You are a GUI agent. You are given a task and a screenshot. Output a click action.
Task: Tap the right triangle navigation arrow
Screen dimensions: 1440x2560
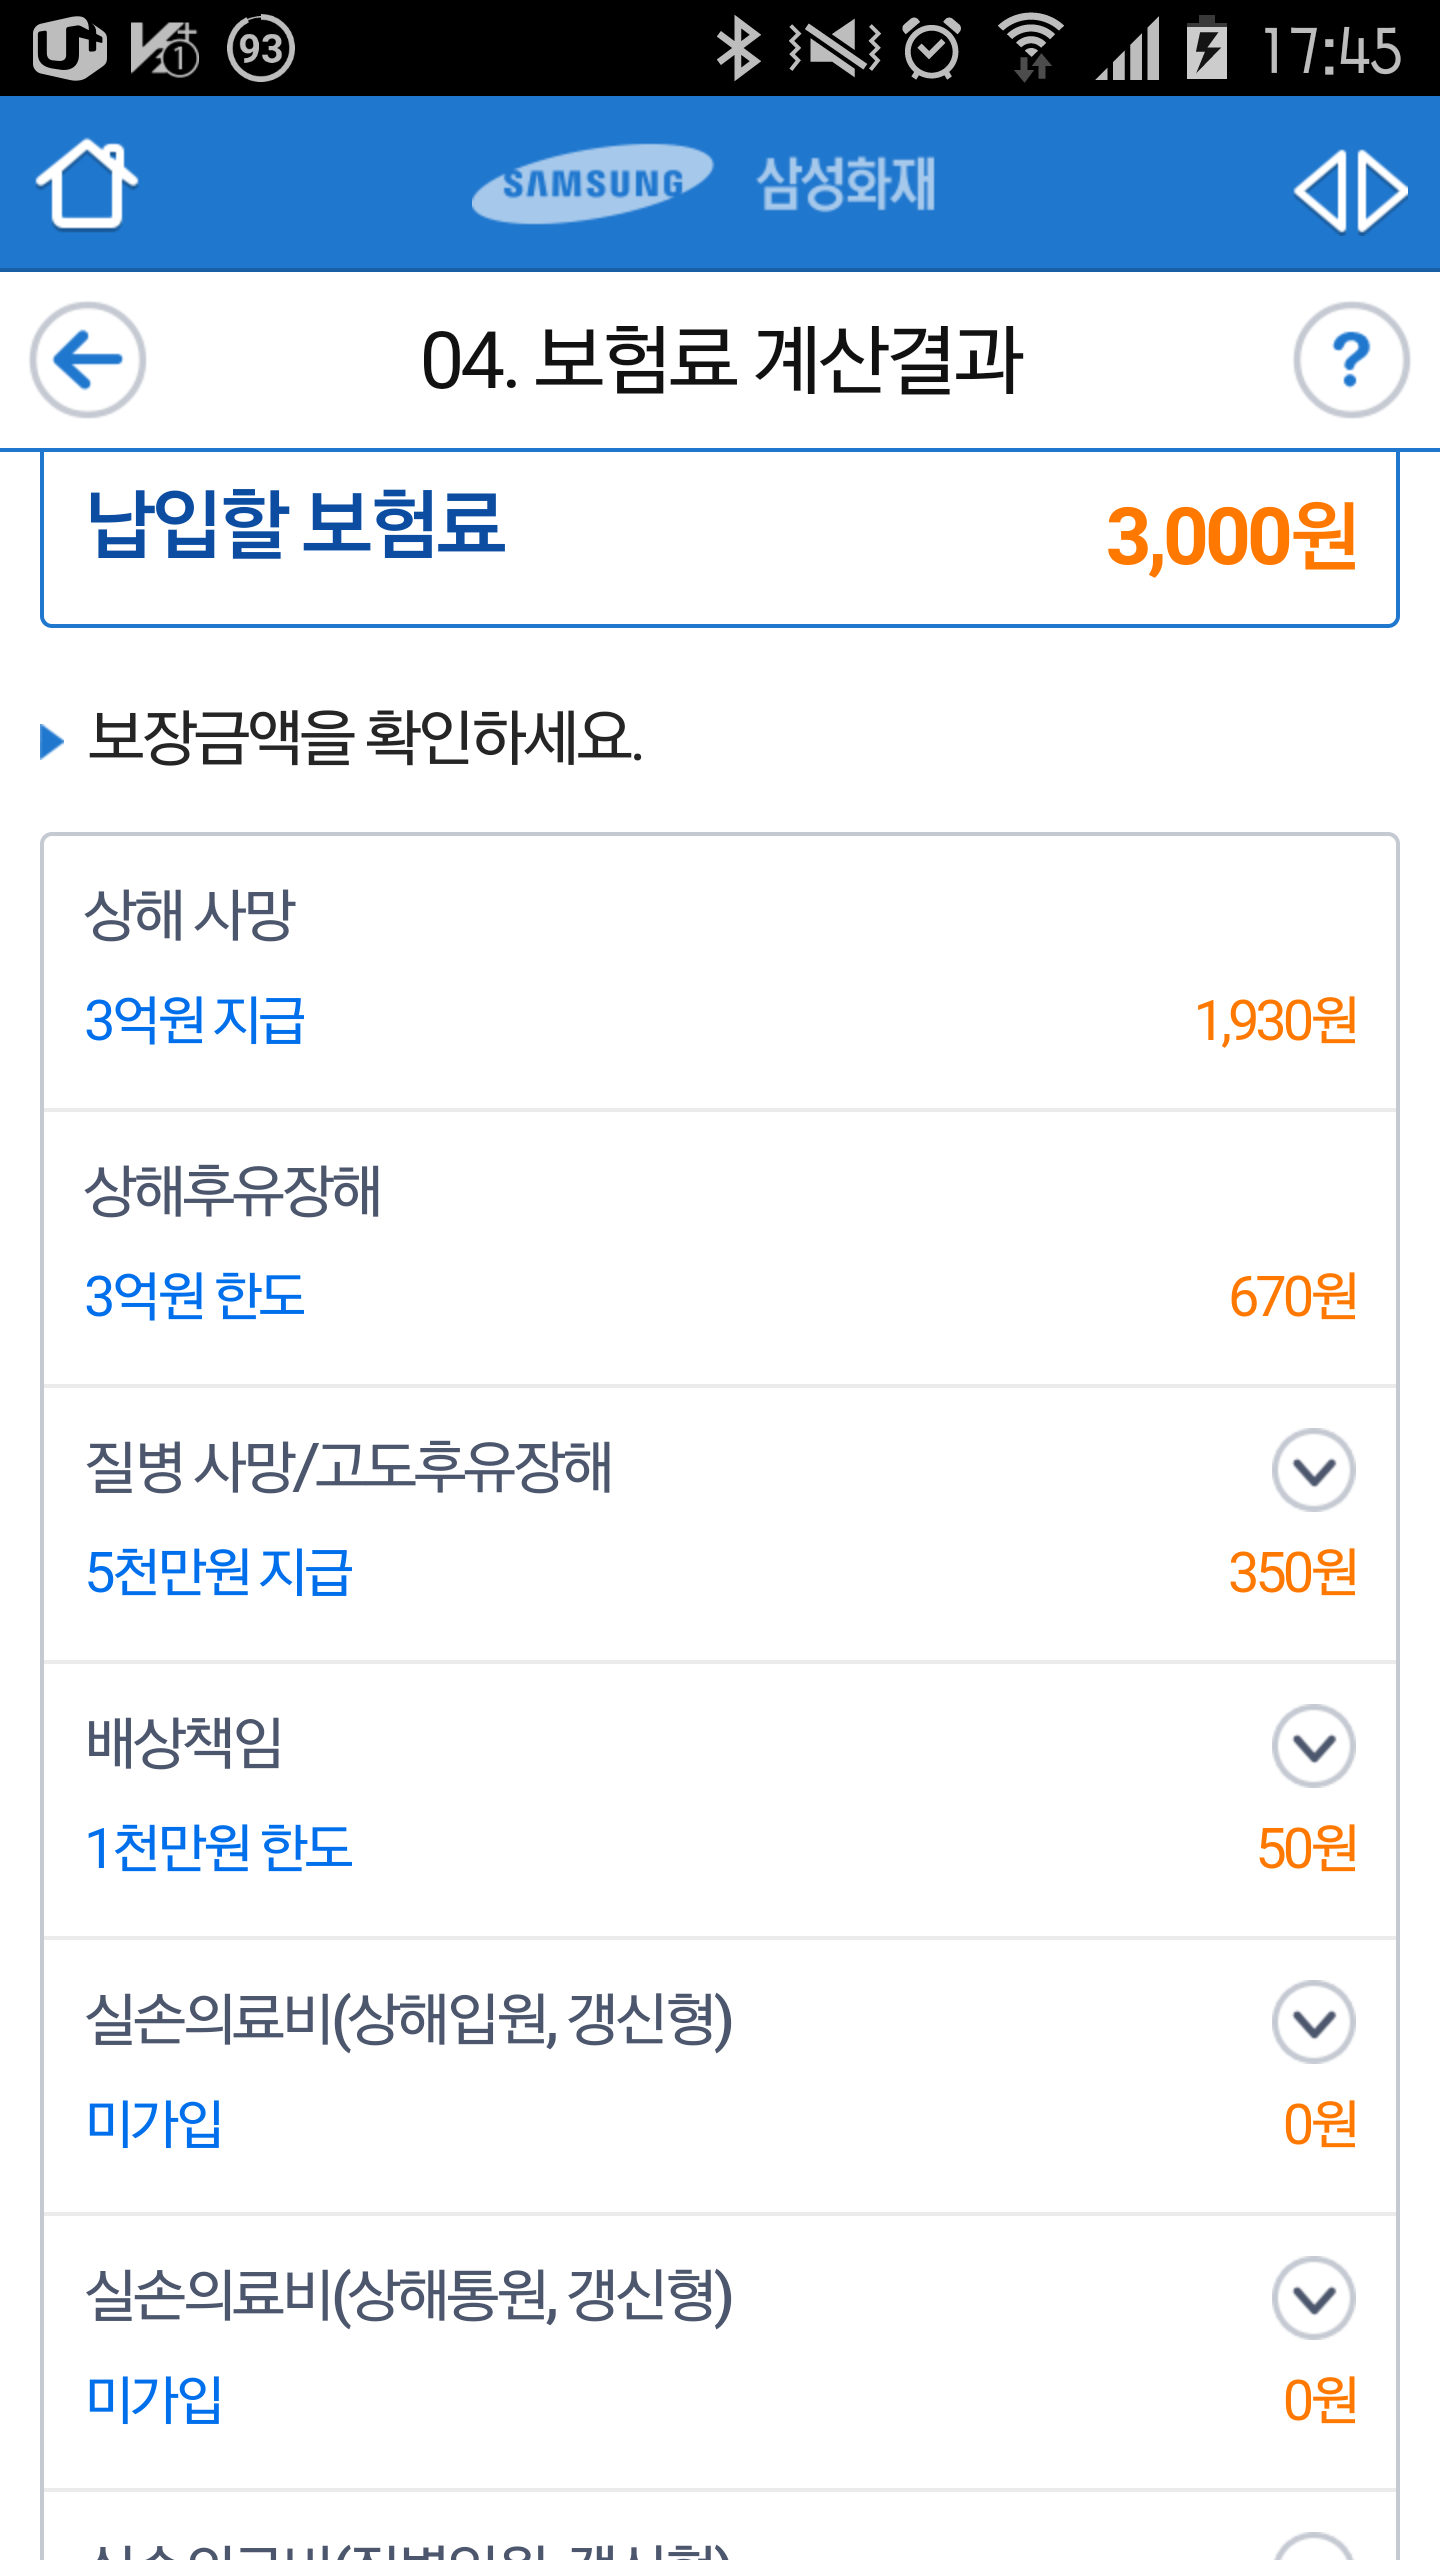point(1386,190)
